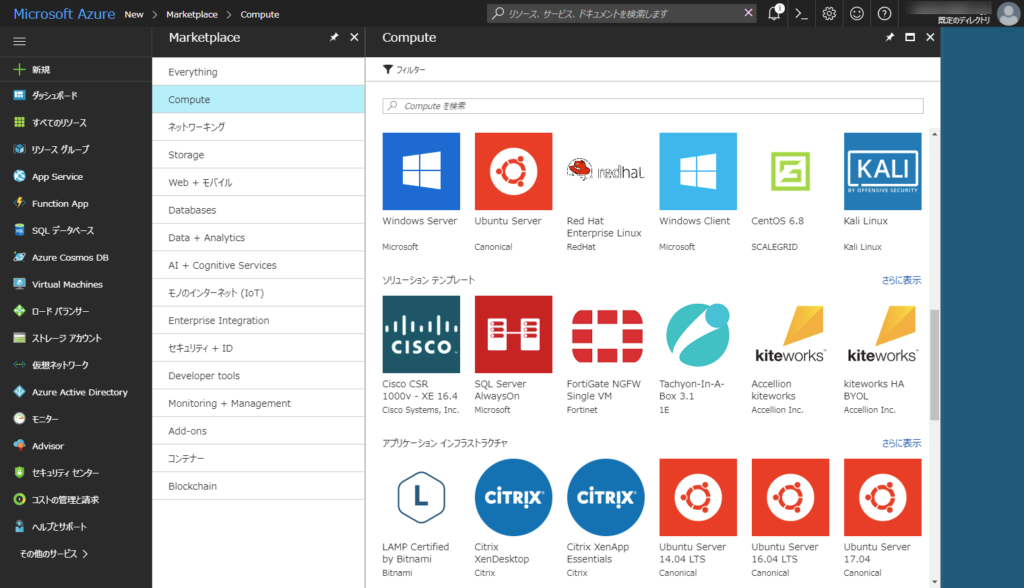Open the settings gear icon

(829, 14)
